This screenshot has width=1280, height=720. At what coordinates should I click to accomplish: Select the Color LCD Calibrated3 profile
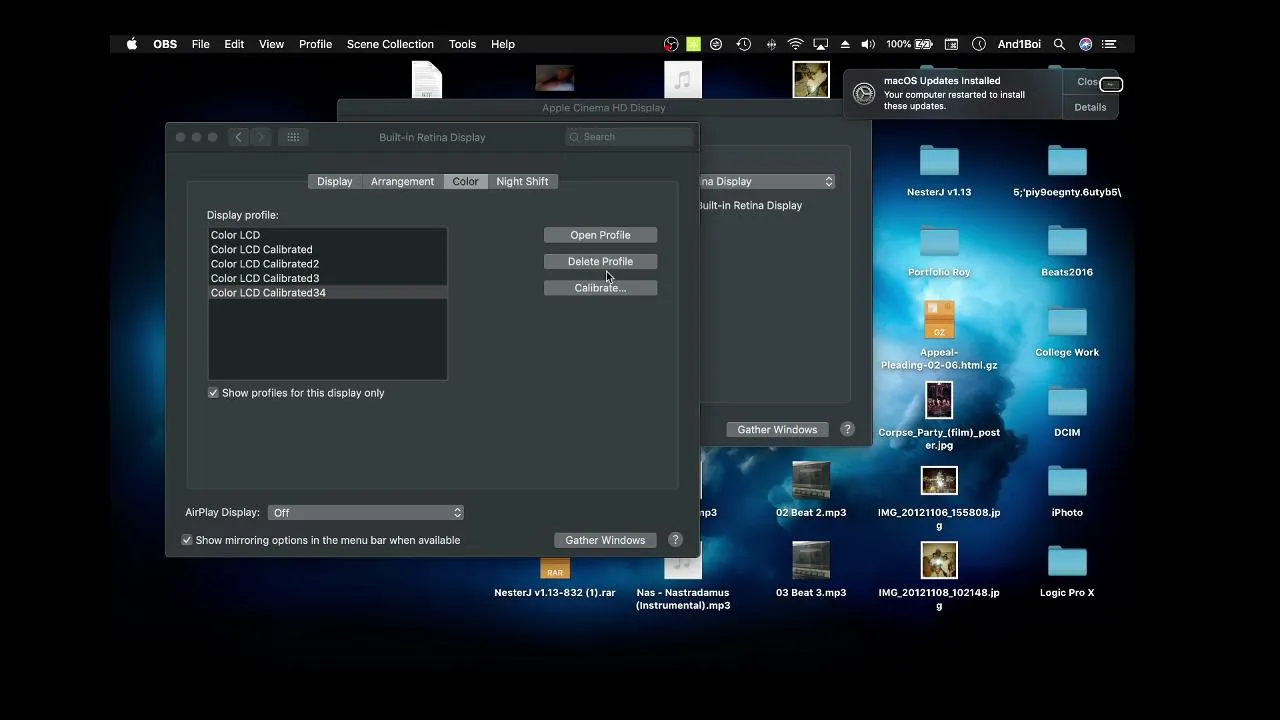(327, 278)
